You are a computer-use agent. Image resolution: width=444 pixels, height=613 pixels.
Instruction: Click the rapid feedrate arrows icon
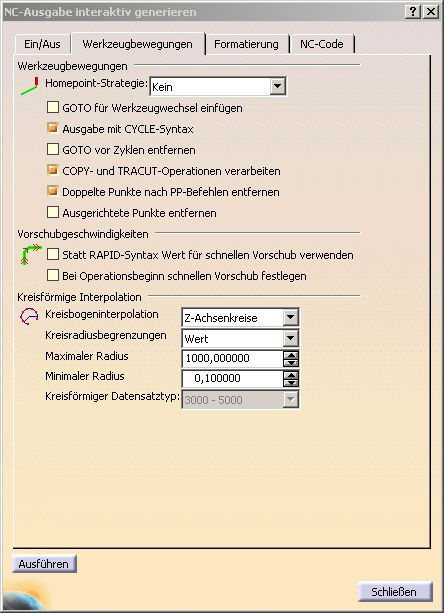31,255
